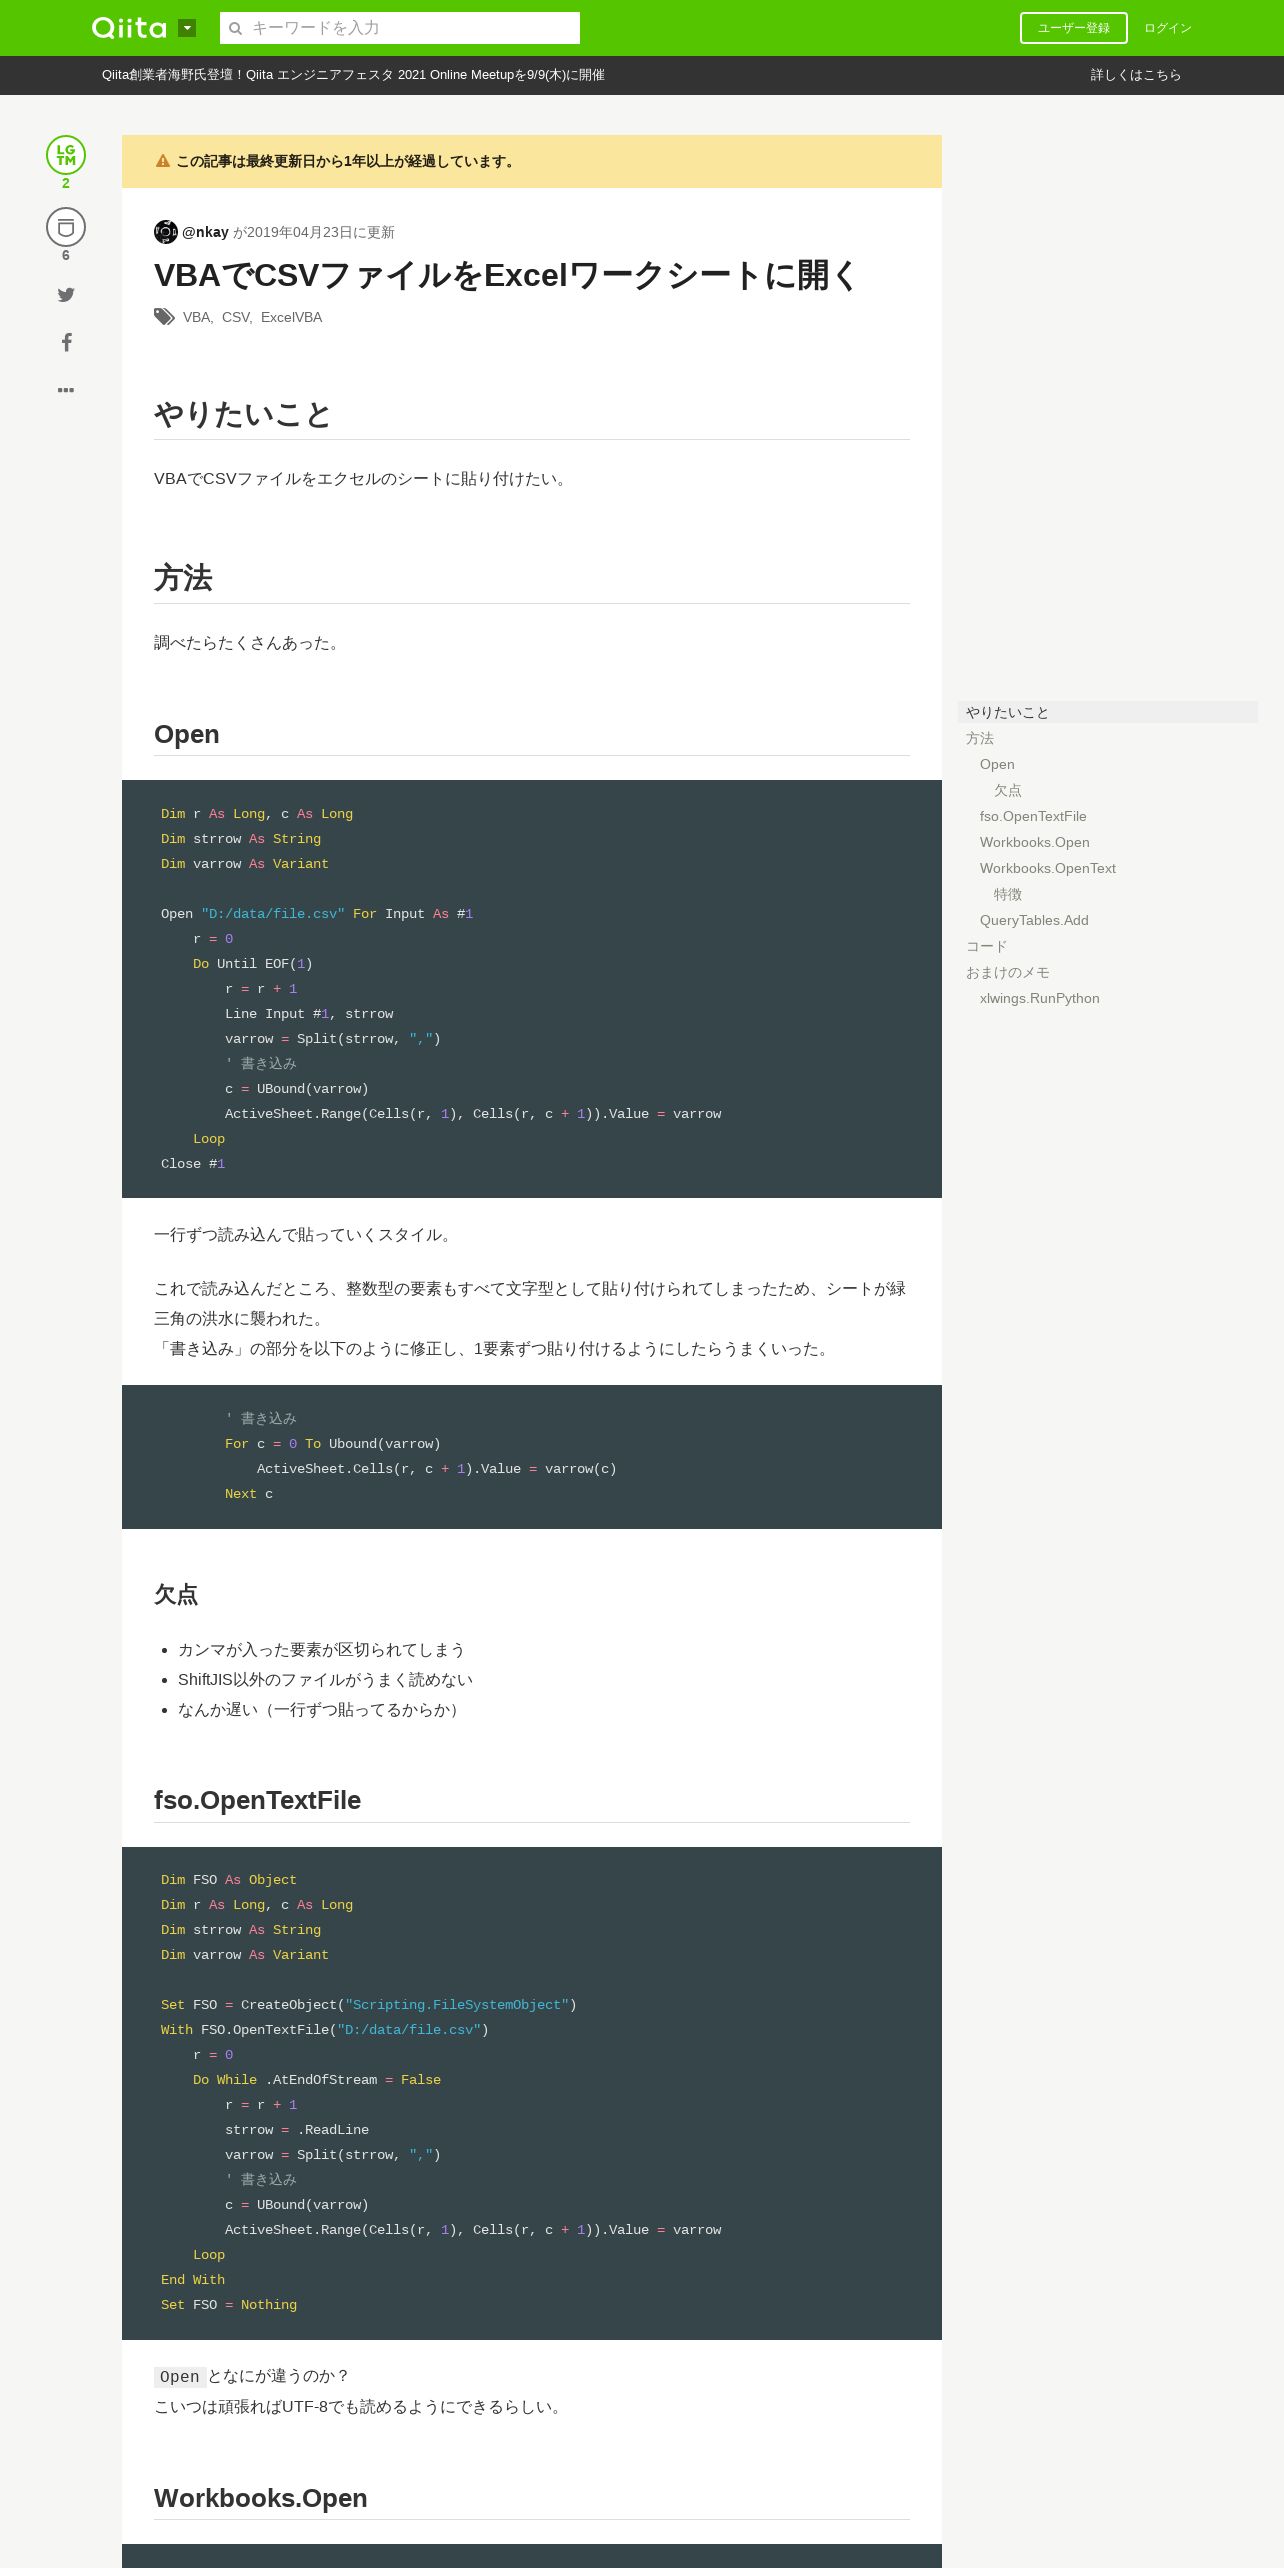Click the author avatar of nkay
Screen dimensions: 1284x2568
click(166, 232)
